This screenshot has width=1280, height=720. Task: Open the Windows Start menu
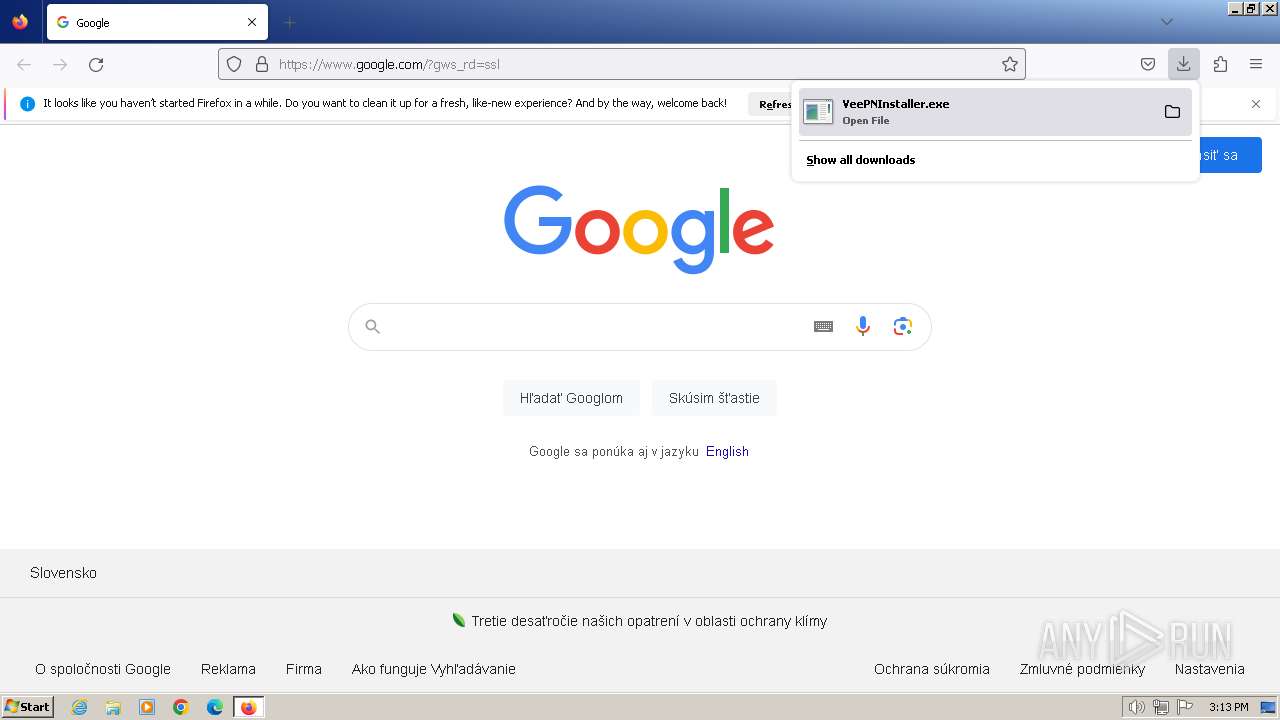[x=28, y=707]
